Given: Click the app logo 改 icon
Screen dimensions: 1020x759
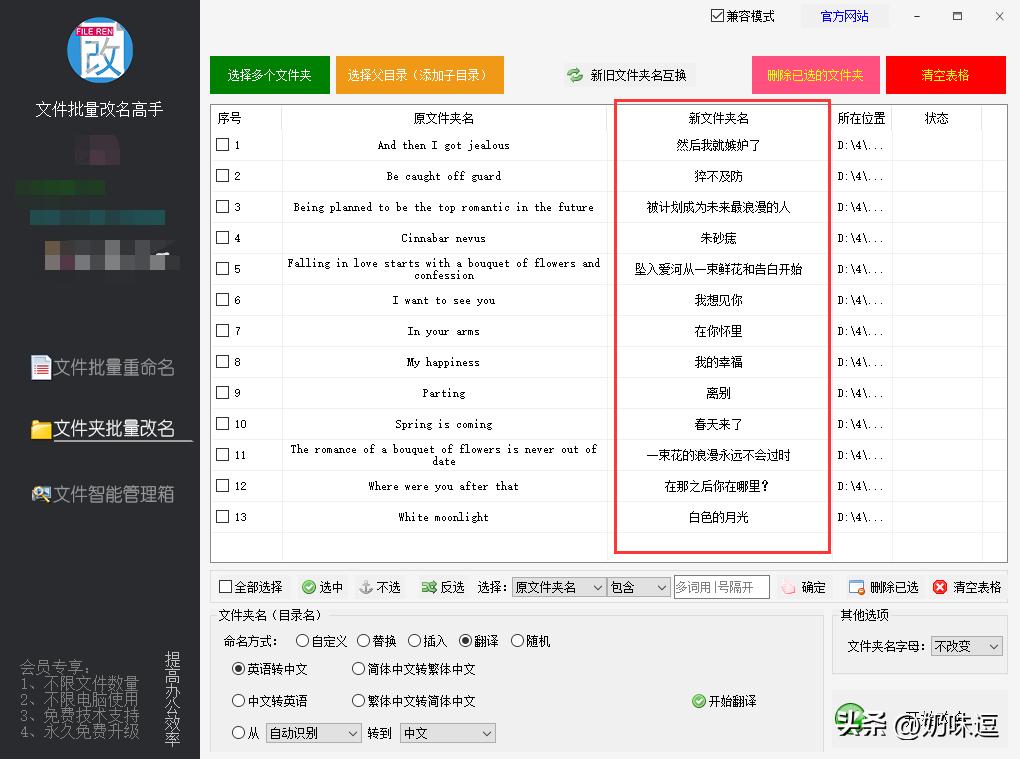Looking at the screenshot, I should (x=99, y=49).
